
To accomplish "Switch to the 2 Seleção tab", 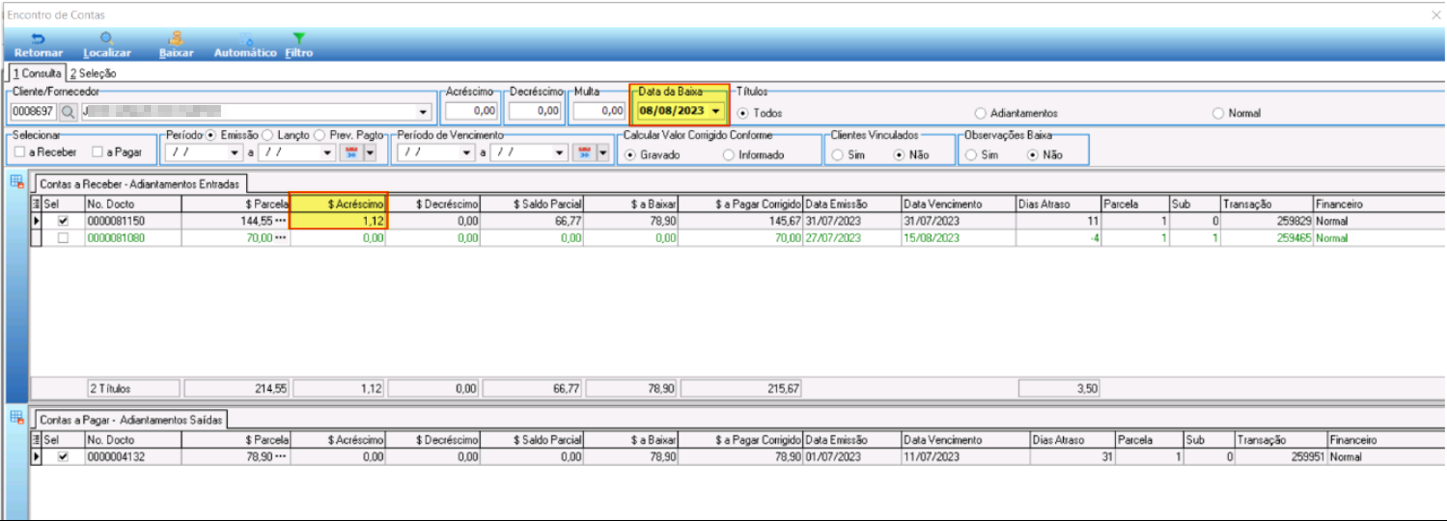I will pyautogui.click(x=93, y=73).
